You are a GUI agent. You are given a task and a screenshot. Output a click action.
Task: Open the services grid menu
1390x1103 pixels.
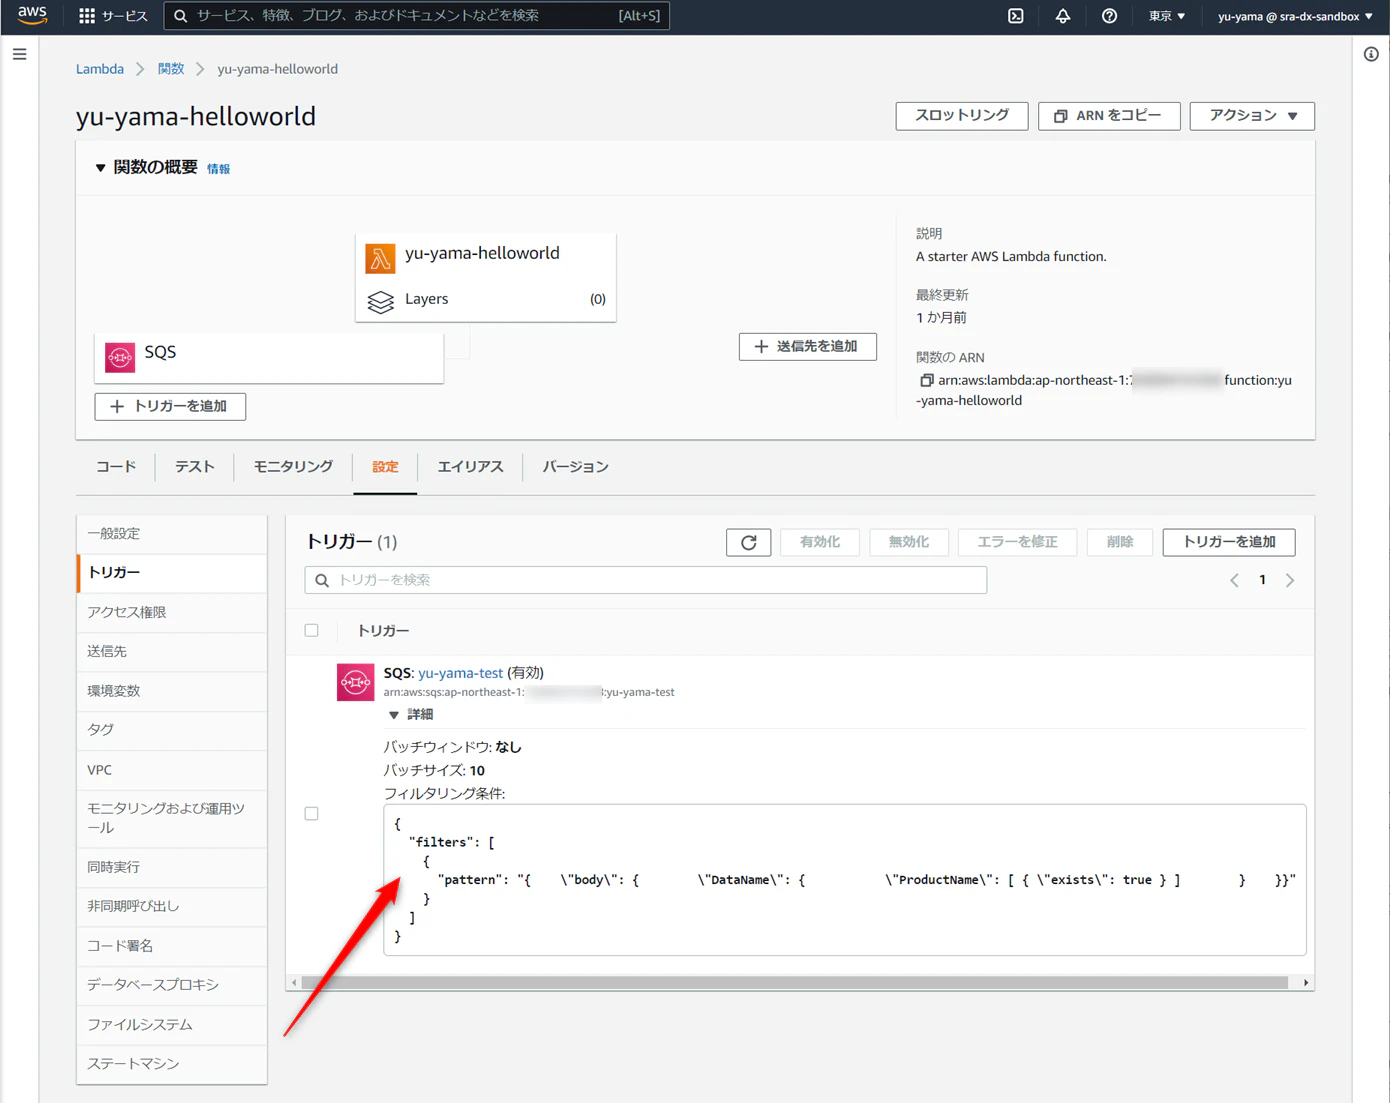(87, 16)
